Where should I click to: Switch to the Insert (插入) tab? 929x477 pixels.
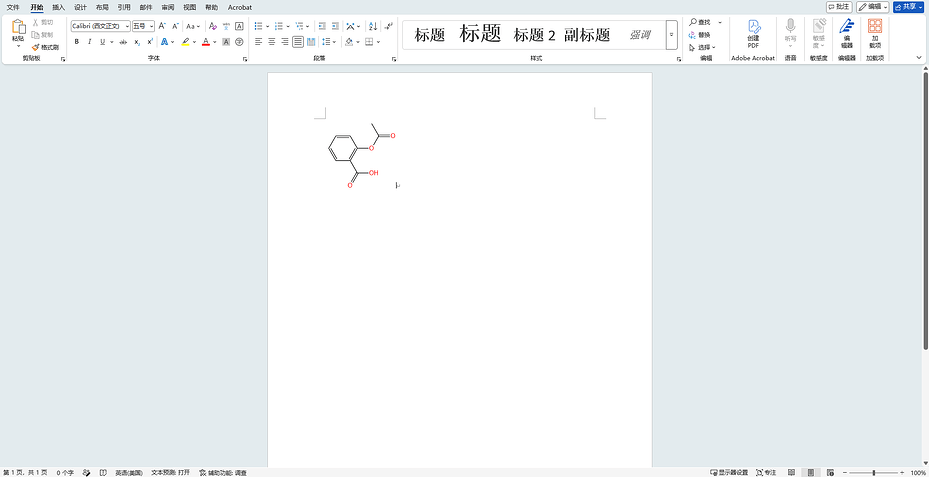59,7
